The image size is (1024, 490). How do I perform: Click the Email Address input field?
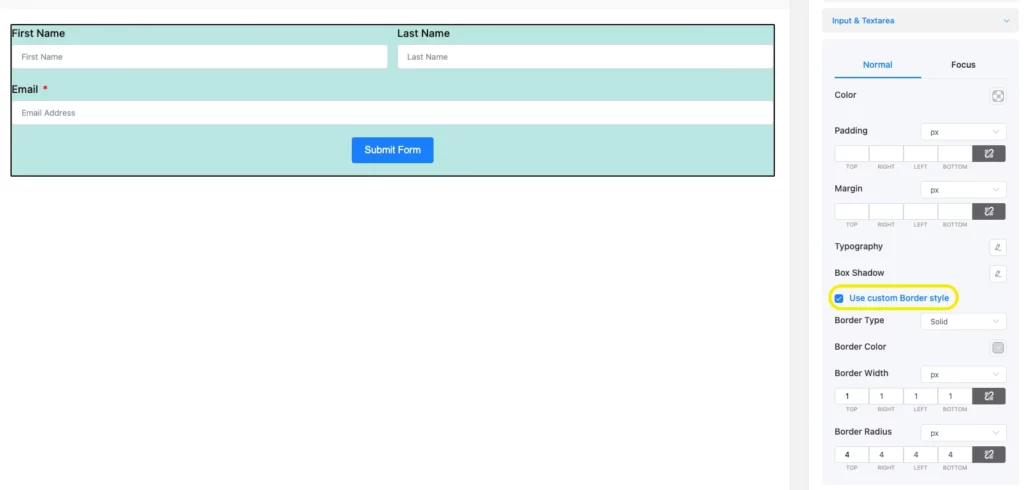click(392, 113)
